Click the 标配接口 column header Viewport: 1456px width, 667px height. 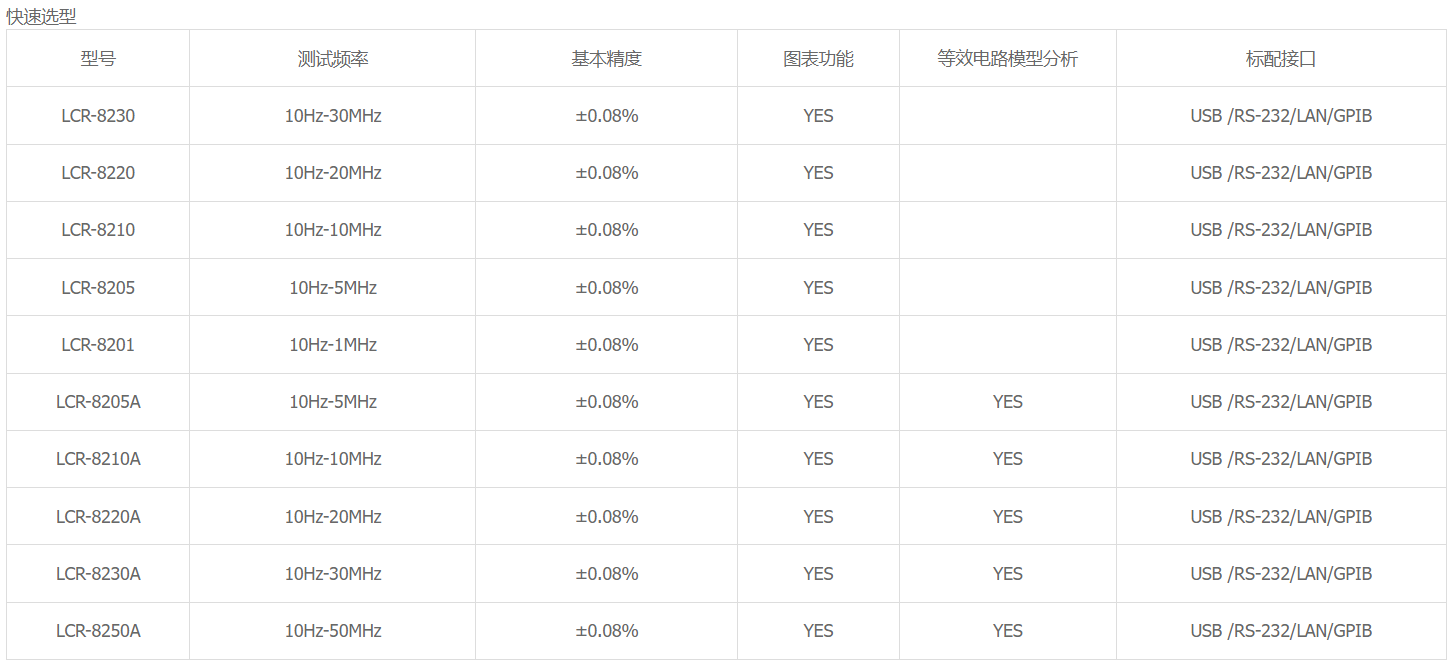(1281, 59)
